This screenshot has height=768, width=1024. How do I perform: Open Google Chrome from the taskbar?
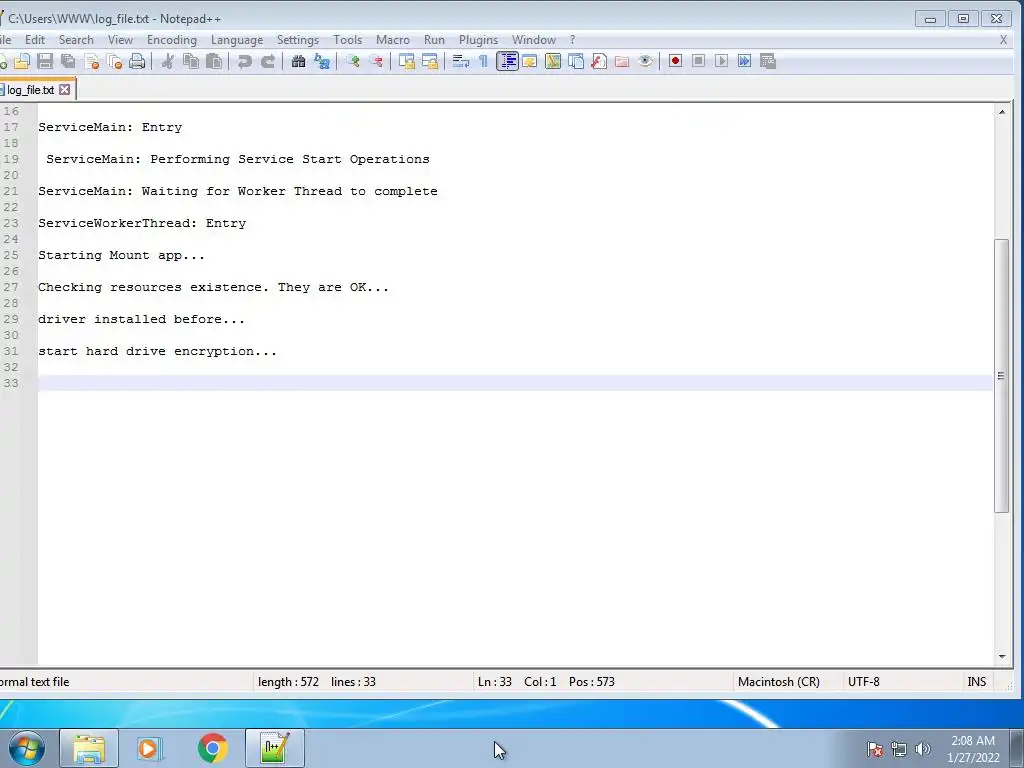[212, 748]
